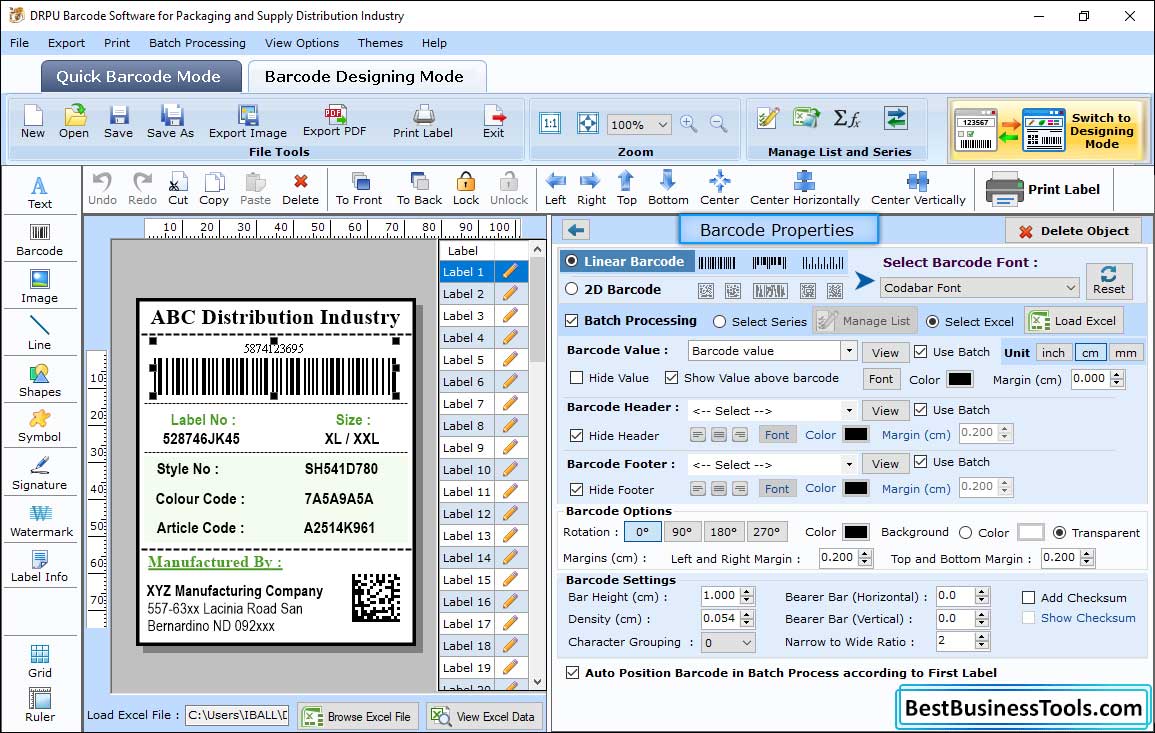Click the Open file icon
The width and height of the screenshot is (1155, 733).
[74, 122]
